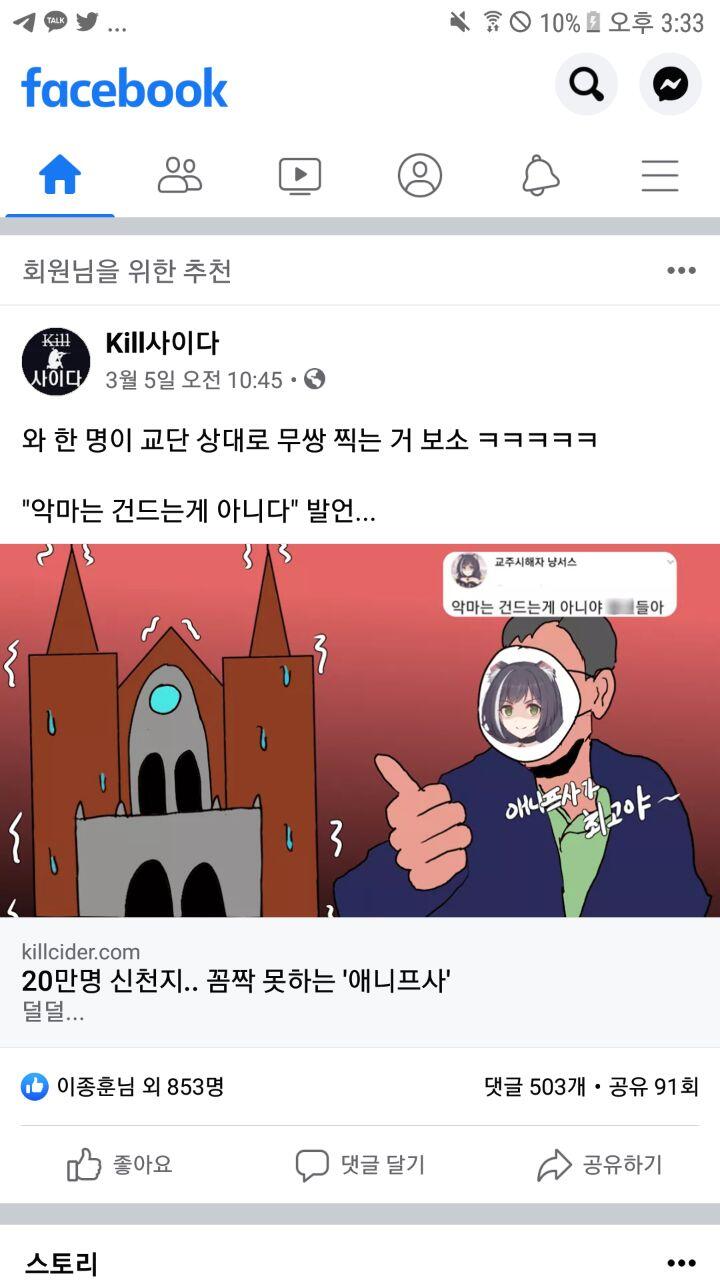
Task: Tap the public globe privacy icon
Action: (x=315, y=380)
